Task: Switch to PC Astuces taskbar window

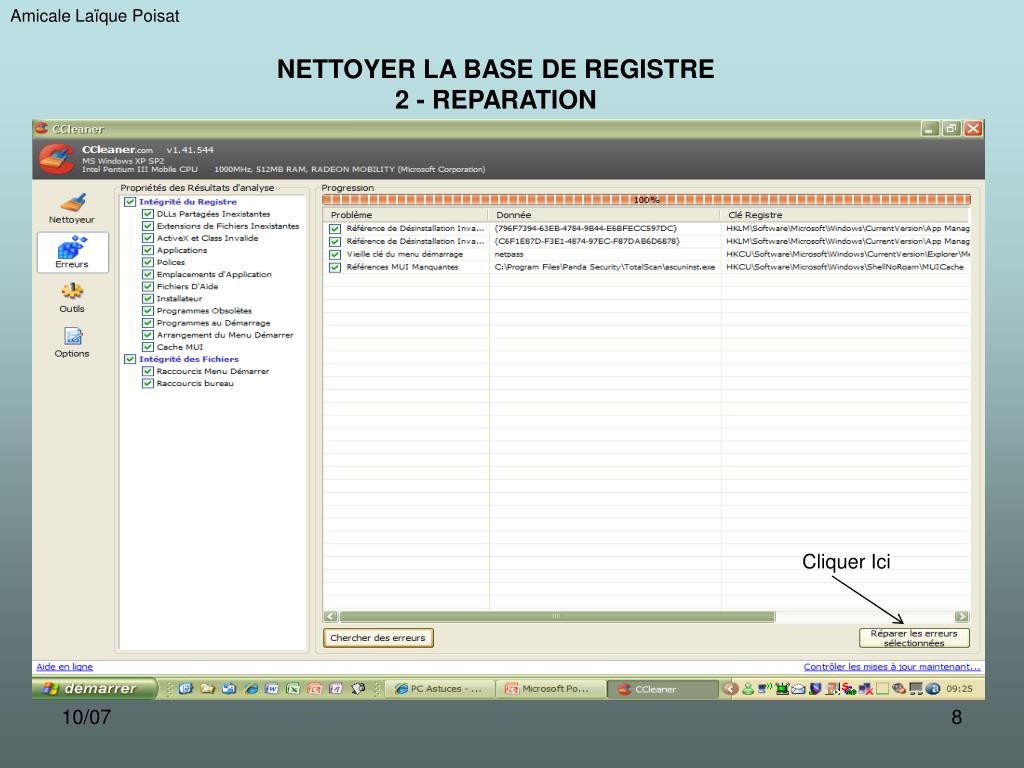Action: [440, 688]
